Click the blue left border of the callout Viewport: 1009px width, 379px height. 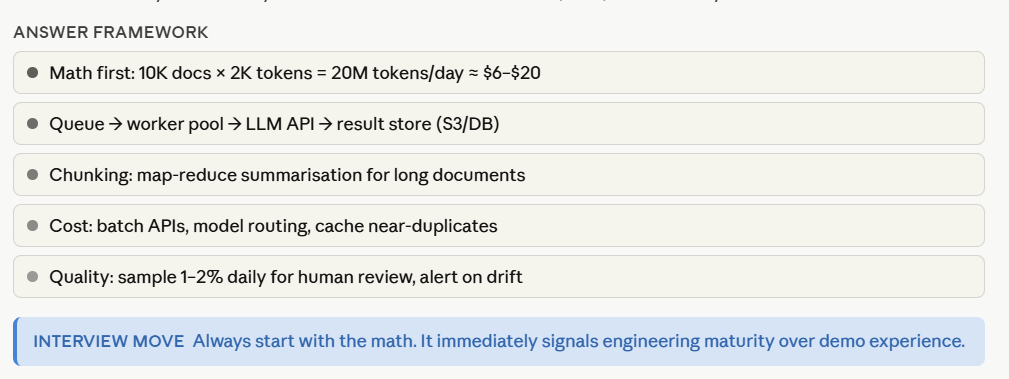tap(16, 342)
